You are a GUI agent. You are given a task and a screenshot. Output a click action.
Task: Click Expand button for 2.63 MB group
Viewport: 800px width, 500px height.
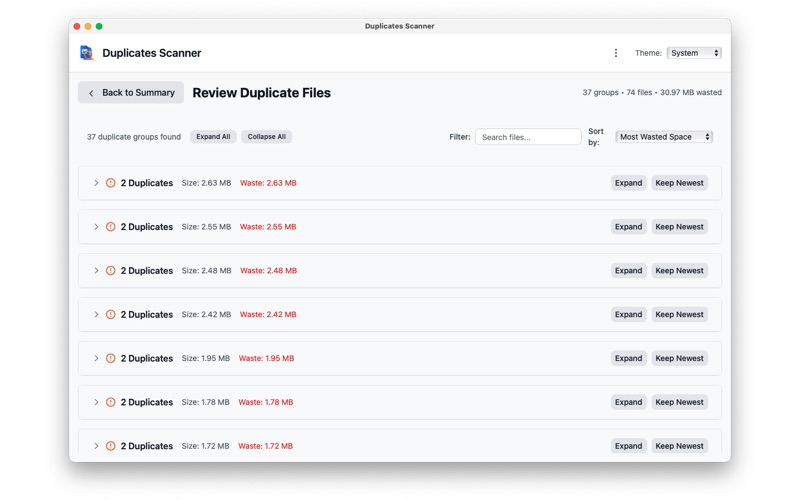coord(629,183)
